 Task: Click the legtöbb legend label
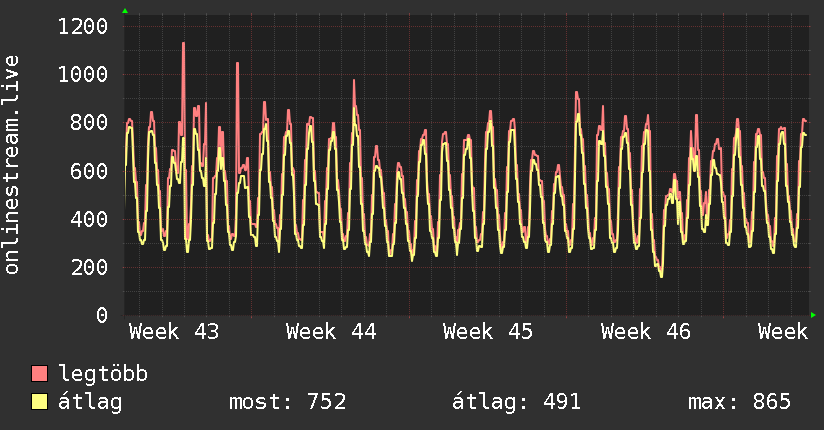103,374
